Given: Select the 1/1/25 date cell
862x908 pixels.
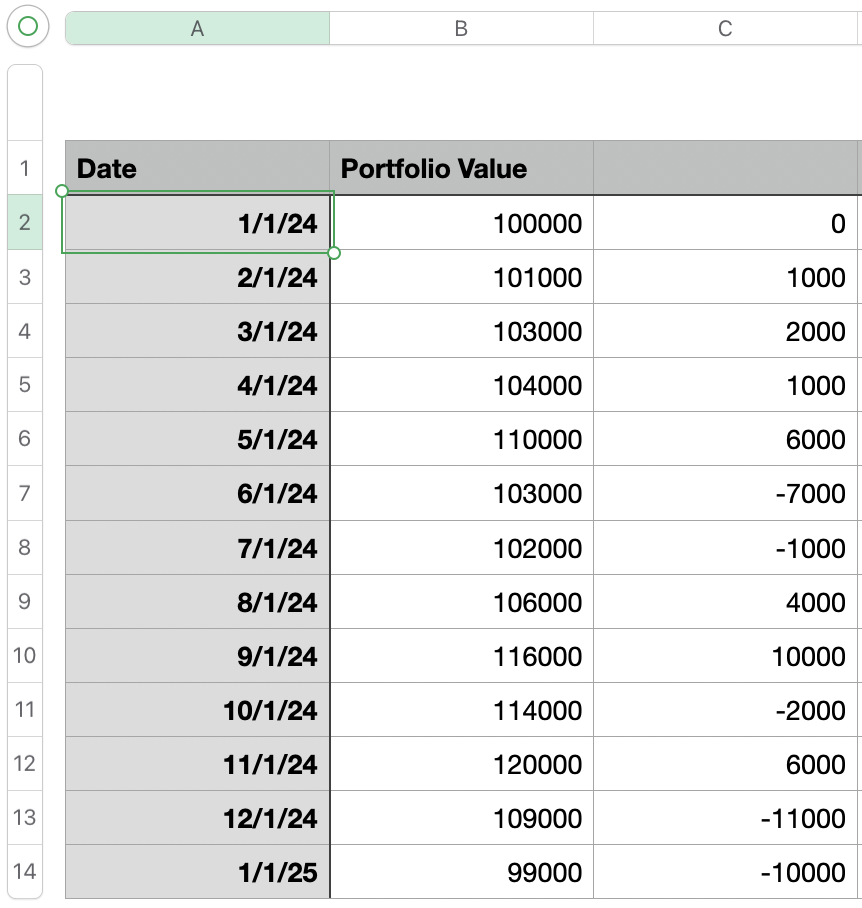Looking at the screenshot, I should click(197, 872).
